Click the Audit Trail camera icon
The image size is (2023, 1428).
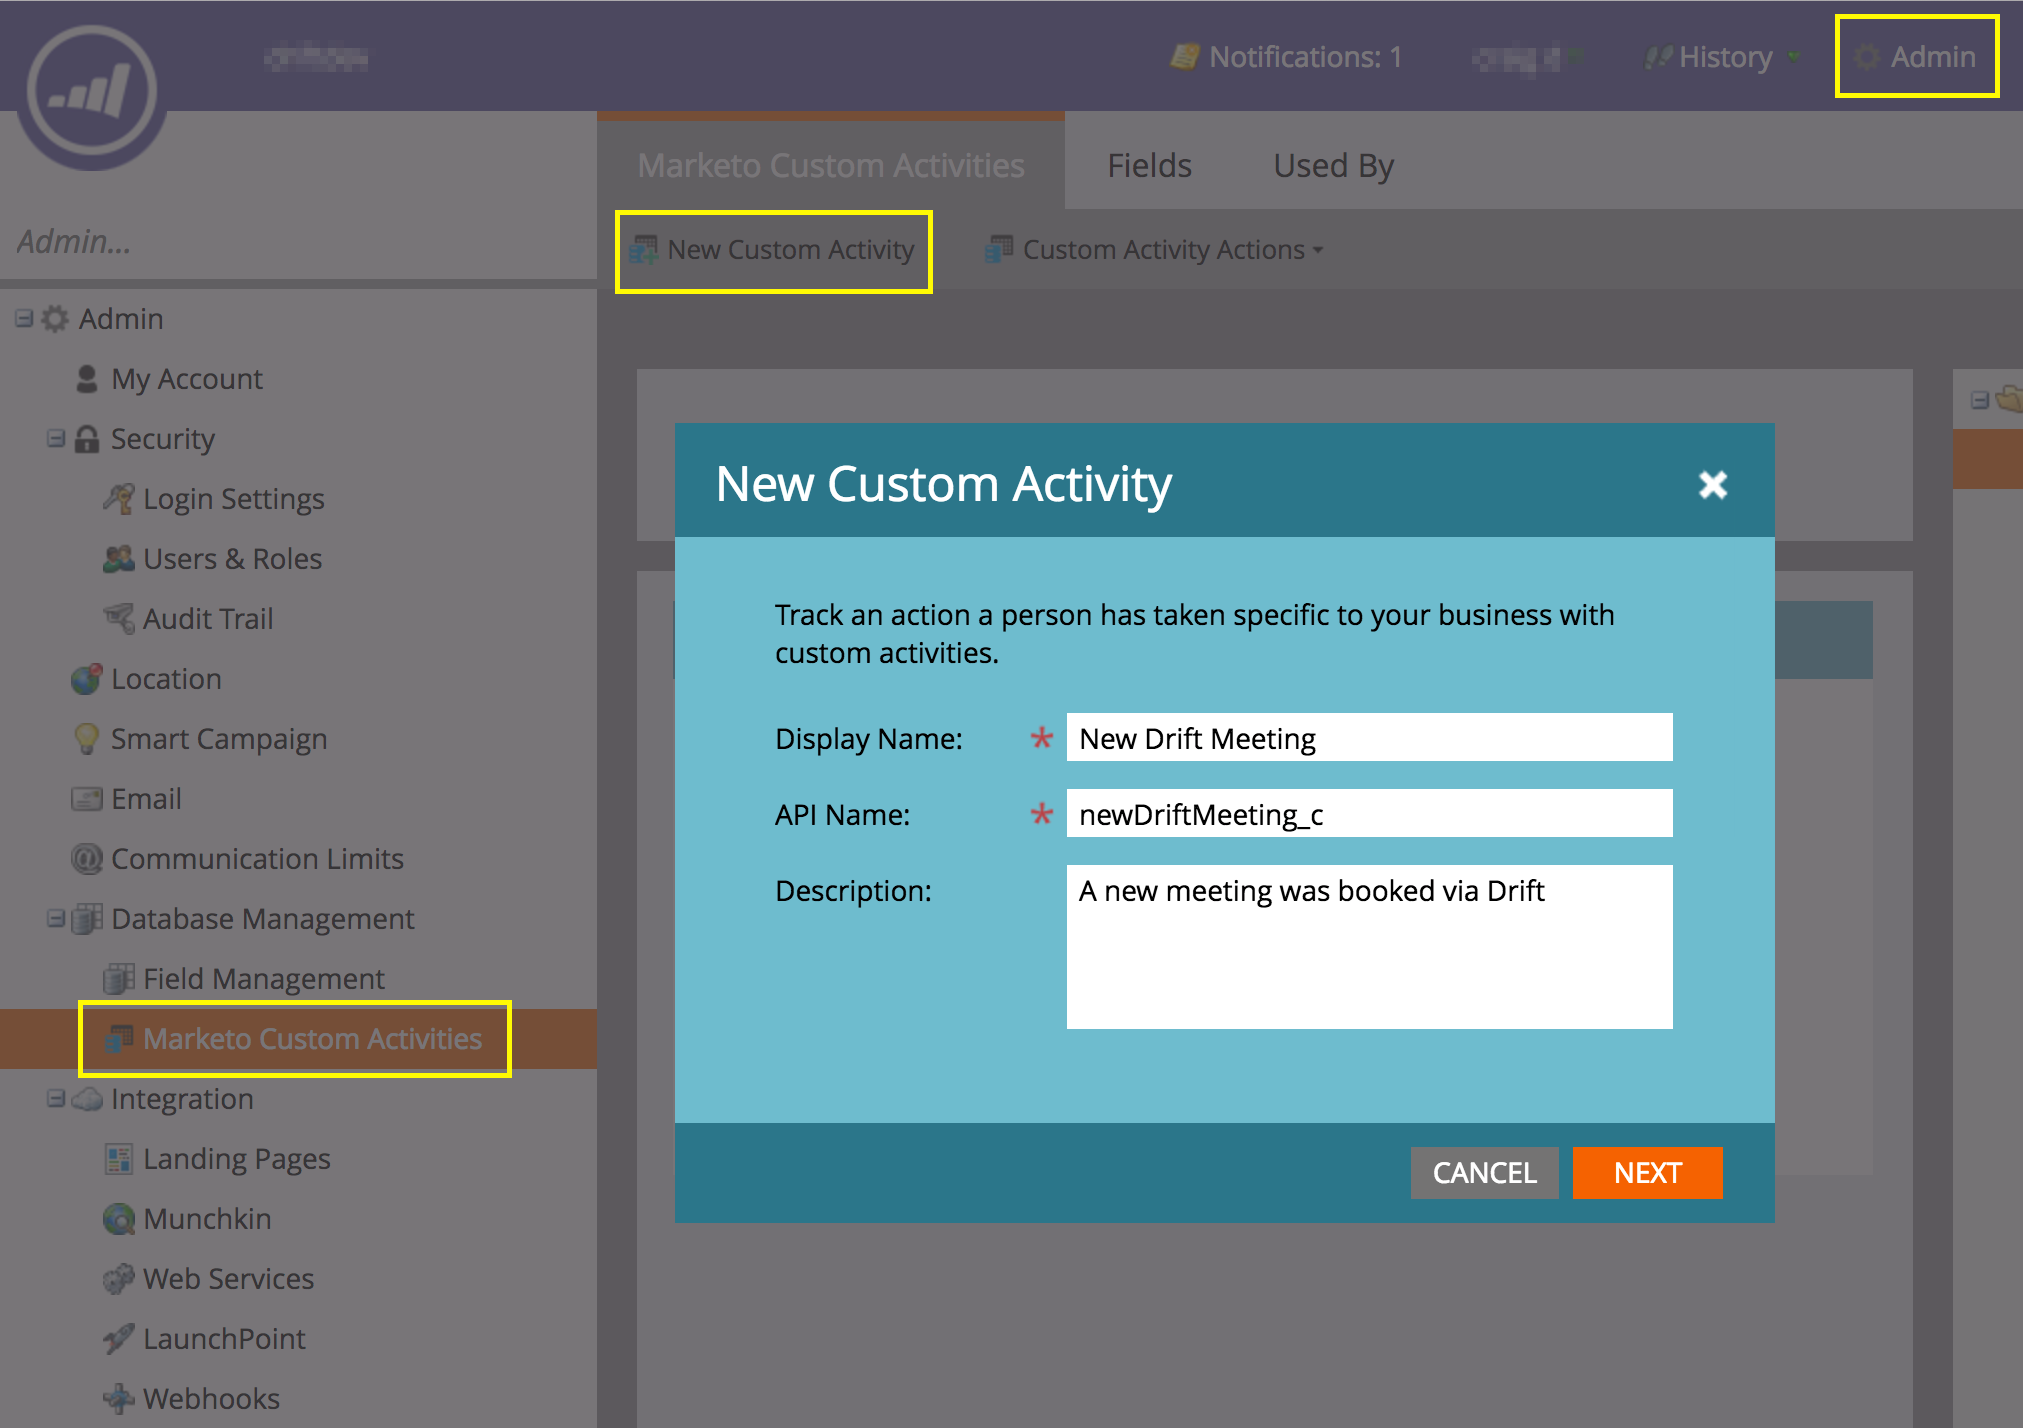[x=119, y=619]
